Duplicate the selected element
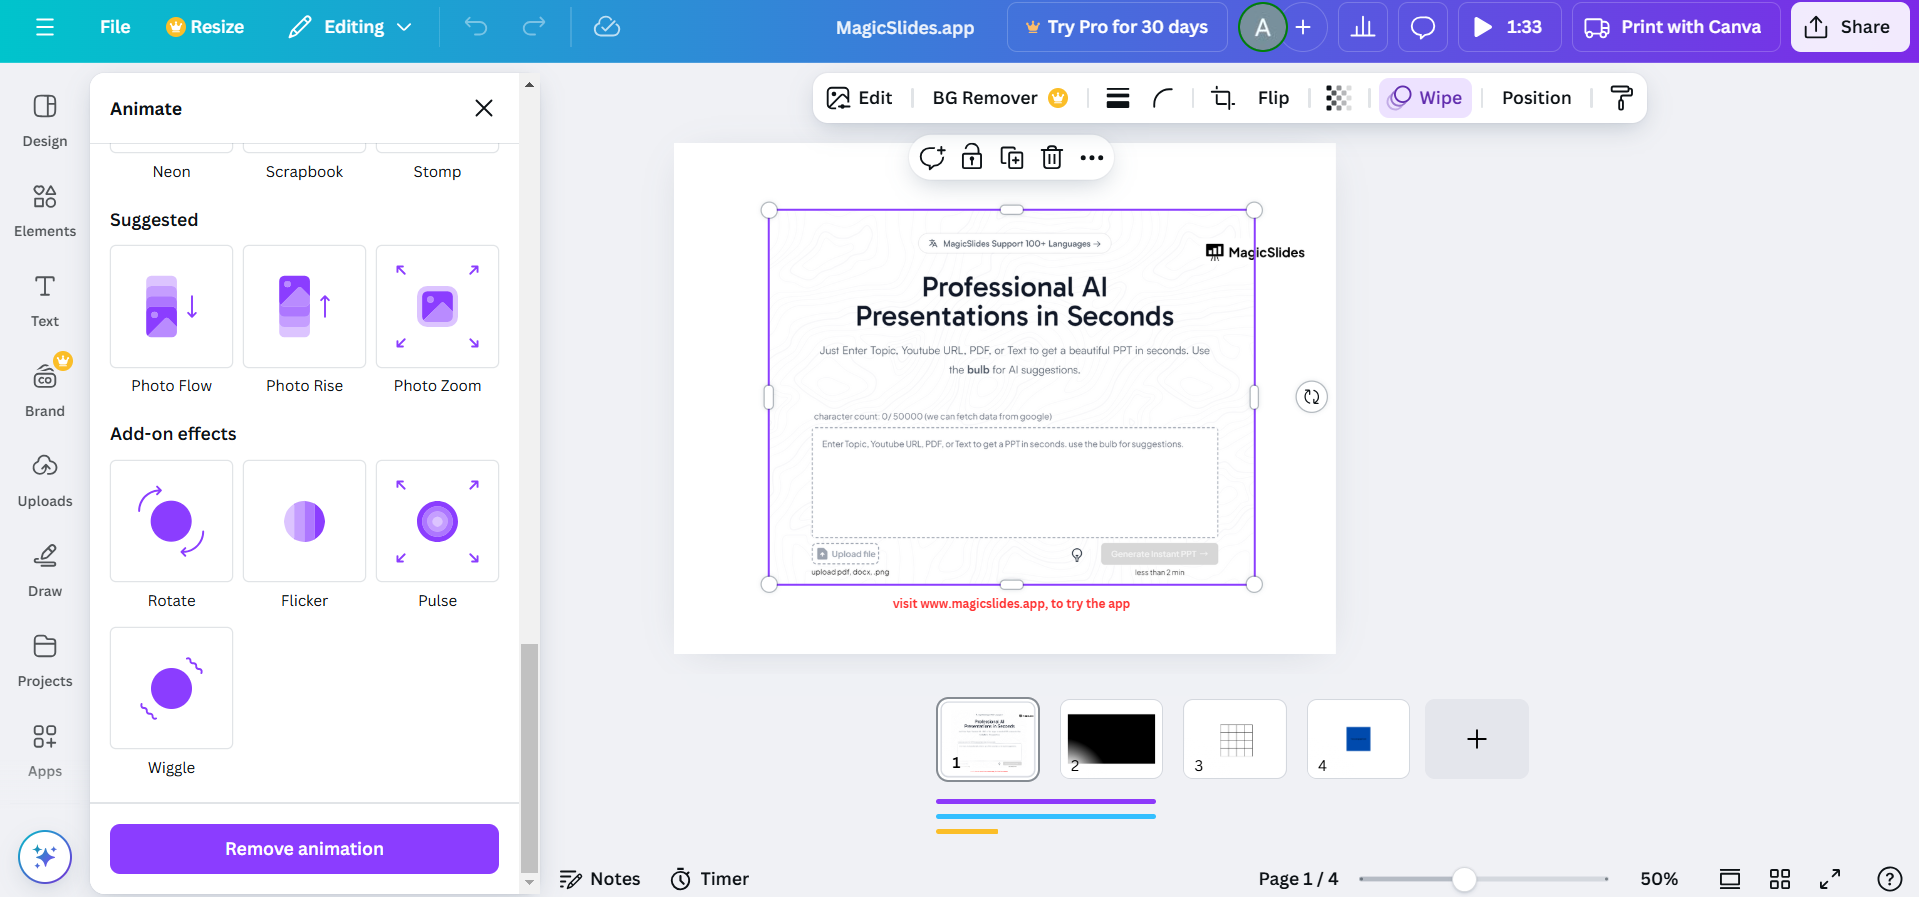1919x897 pixels. (x=1012, y=158)
